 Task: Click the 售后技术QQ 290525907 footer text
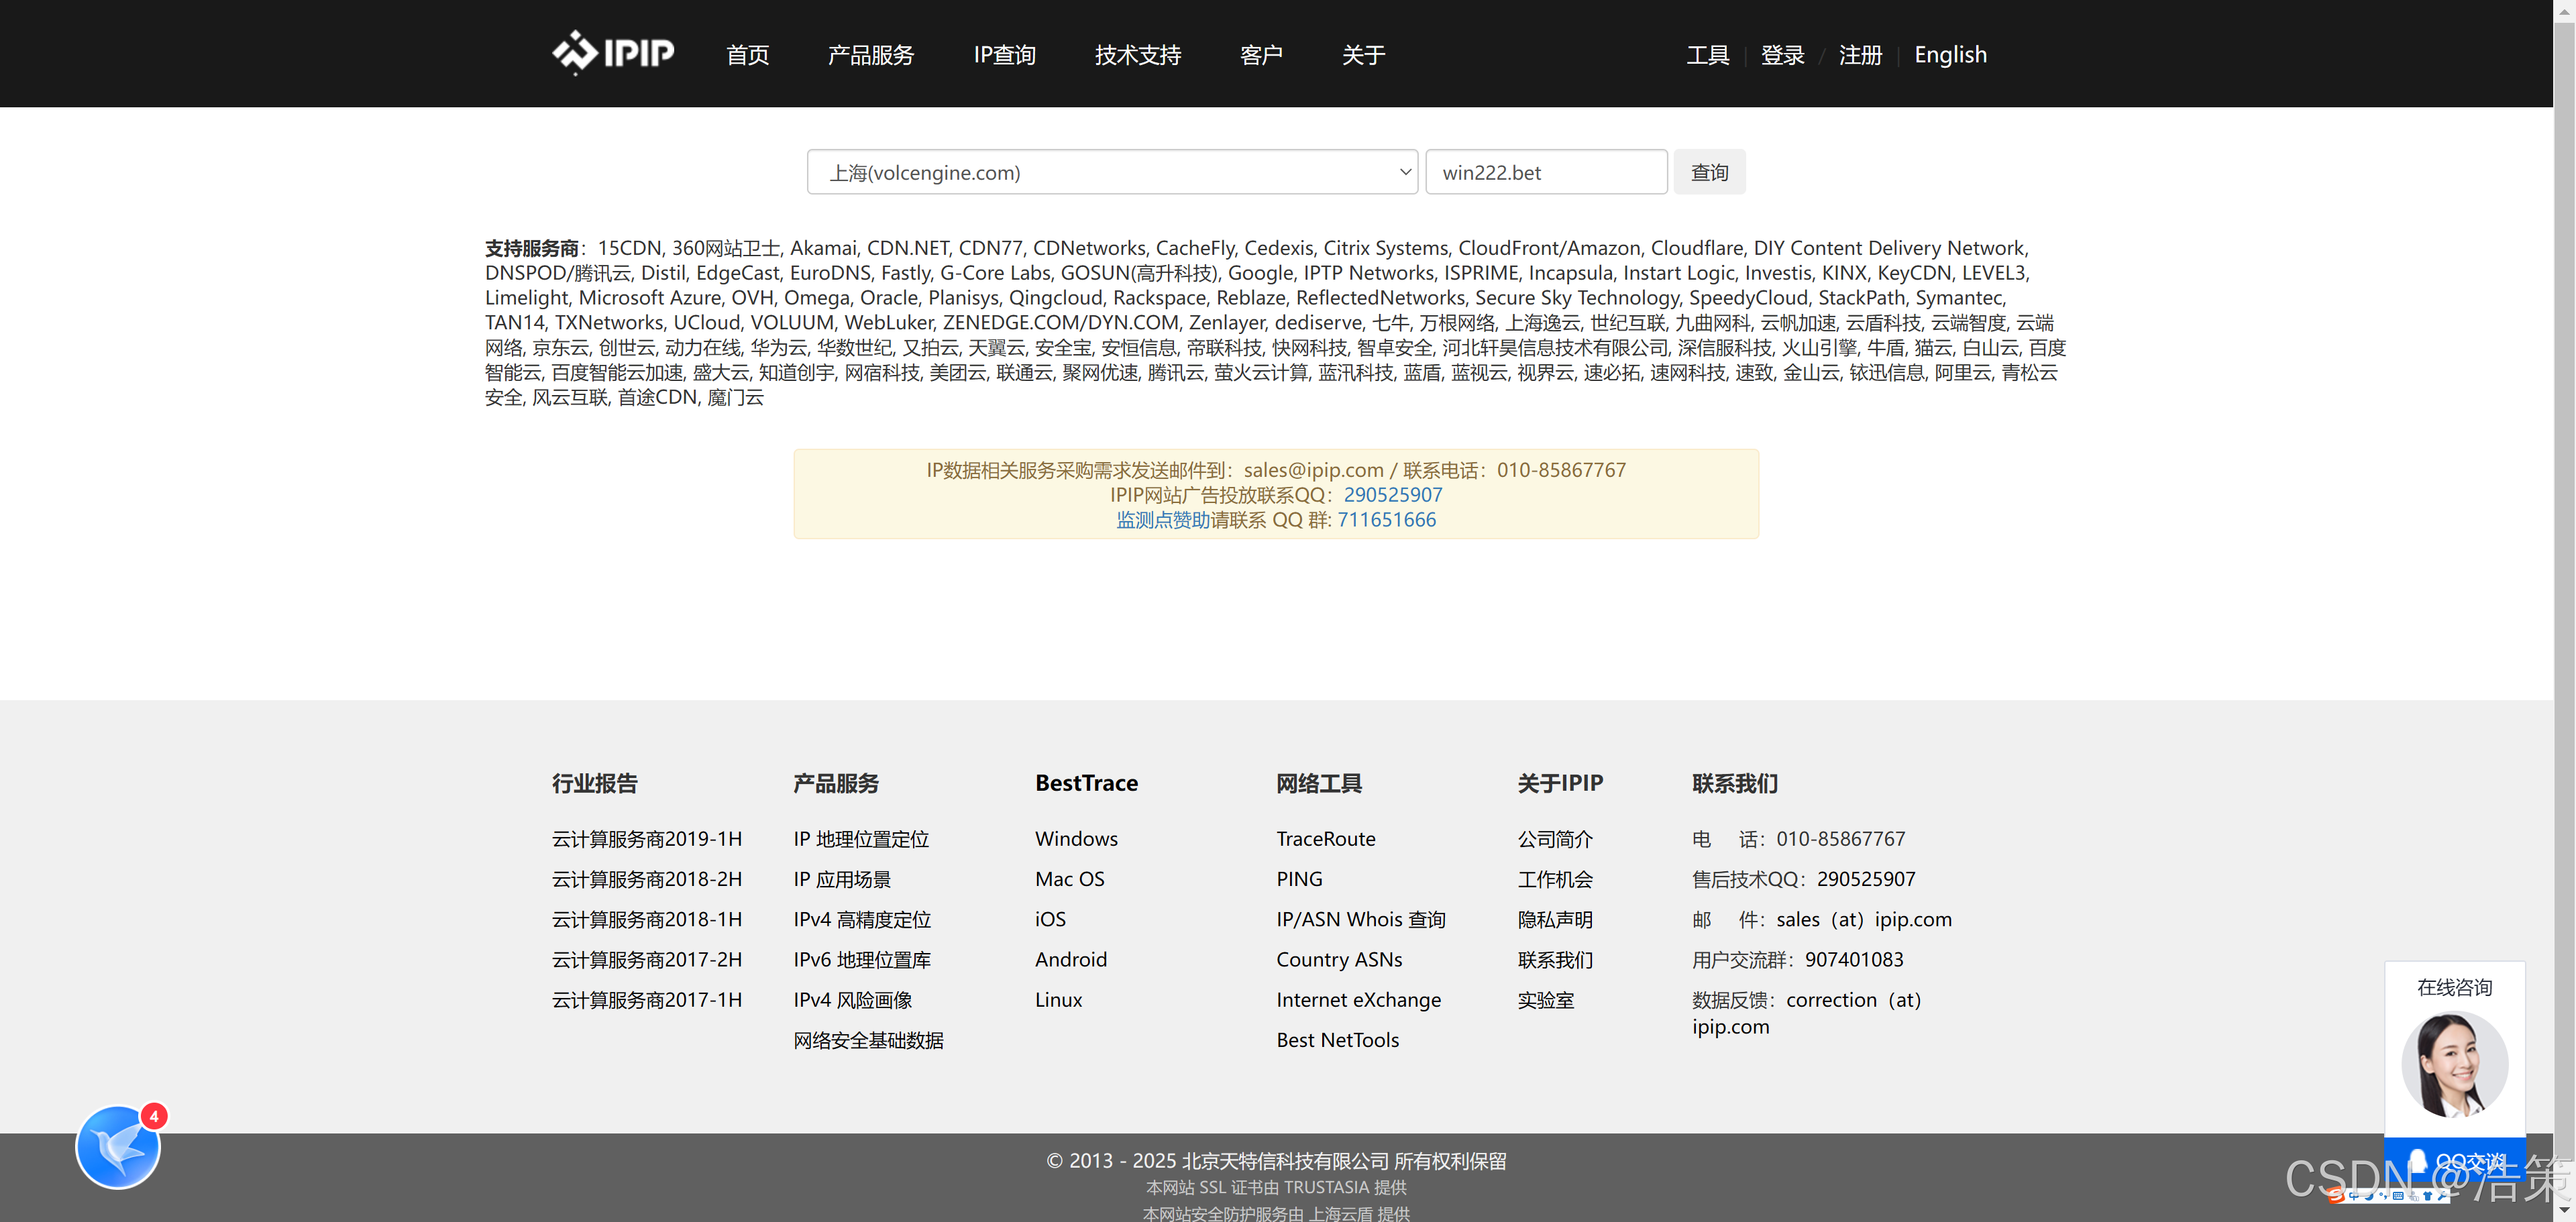pos(1803,879)
